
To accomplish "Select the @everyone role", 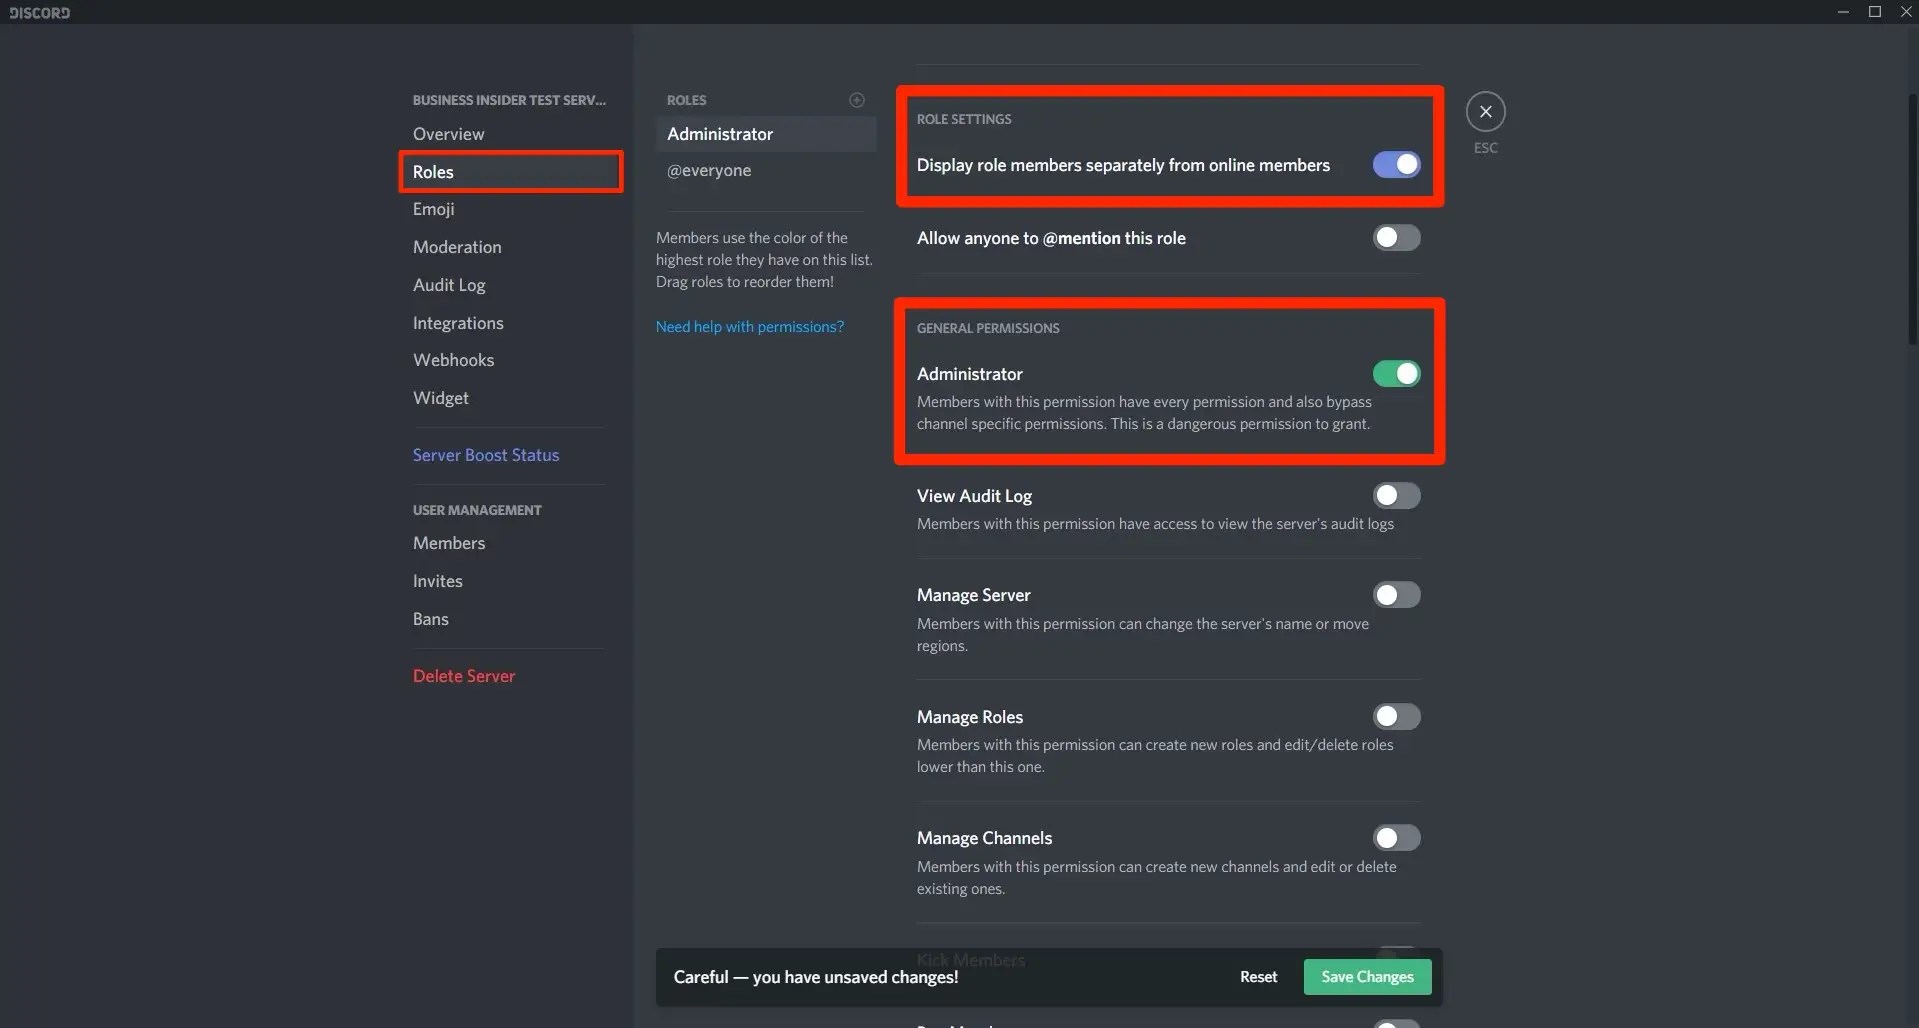I will click(x=709, y=170).
